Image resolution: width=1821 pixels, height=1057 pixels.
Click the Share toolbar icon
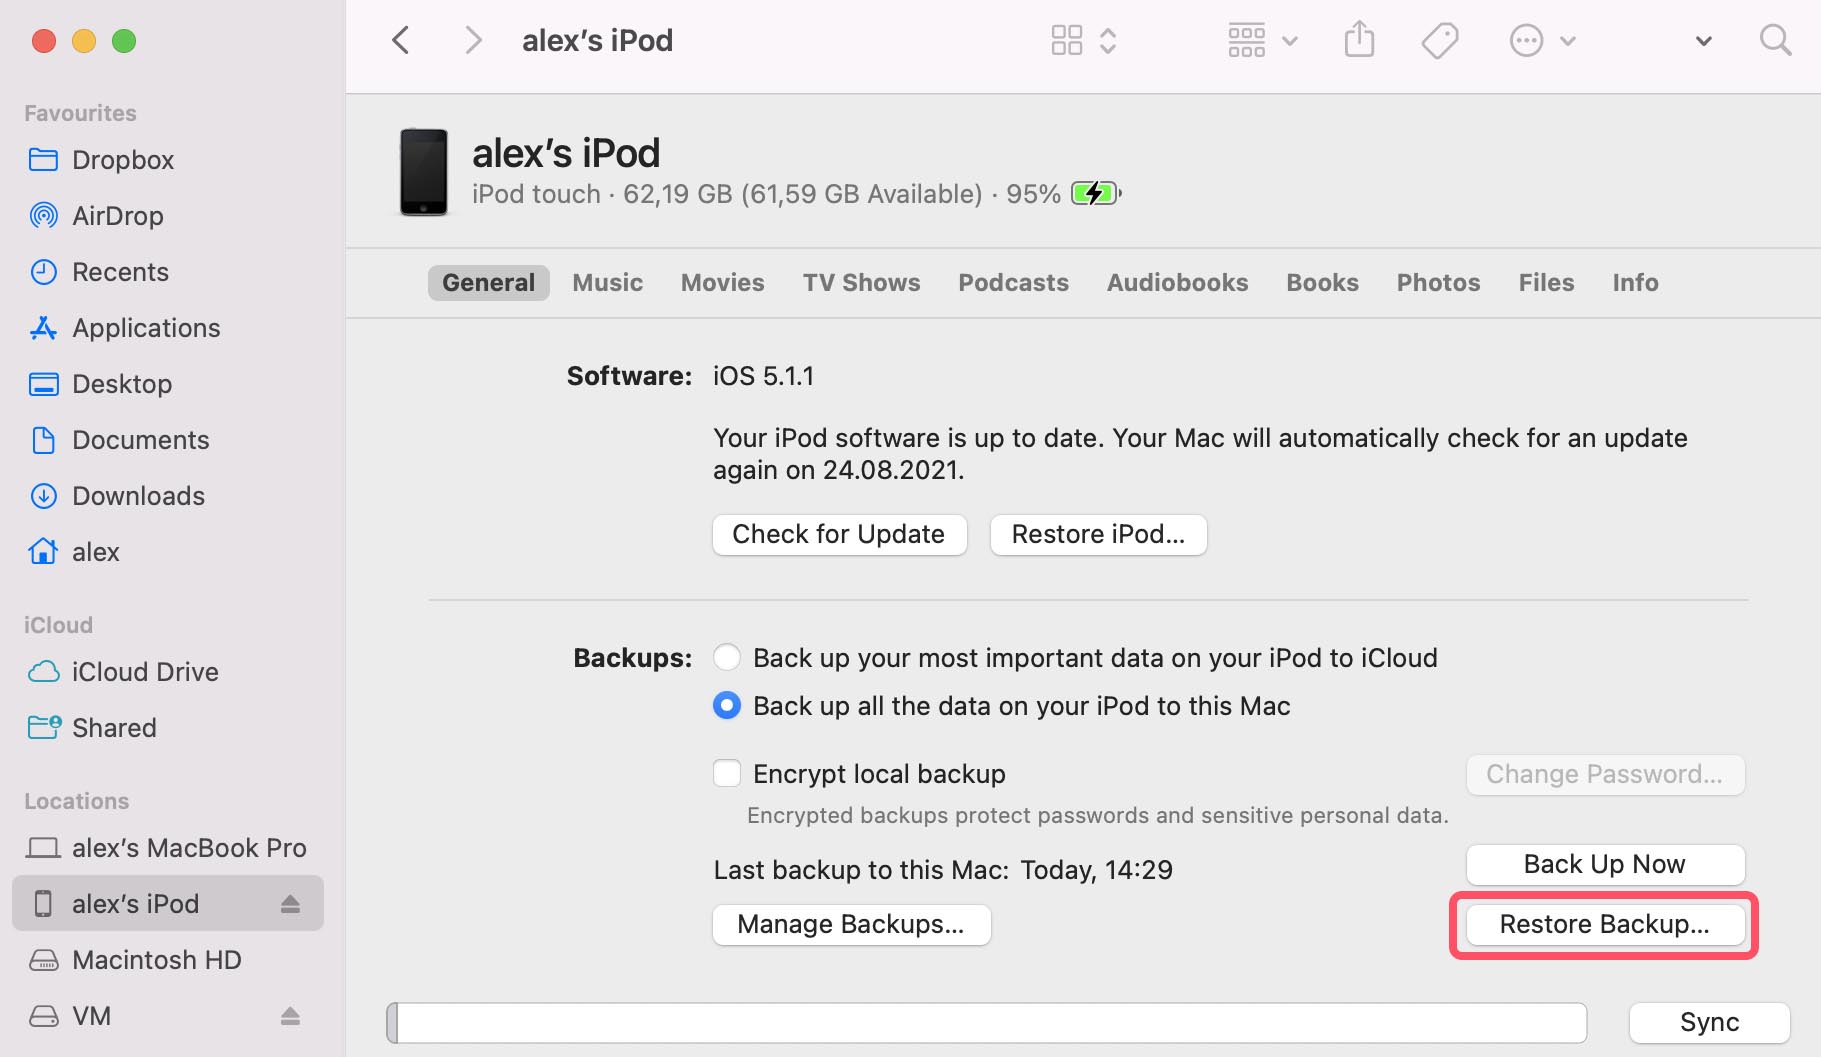pos(1359,41)
